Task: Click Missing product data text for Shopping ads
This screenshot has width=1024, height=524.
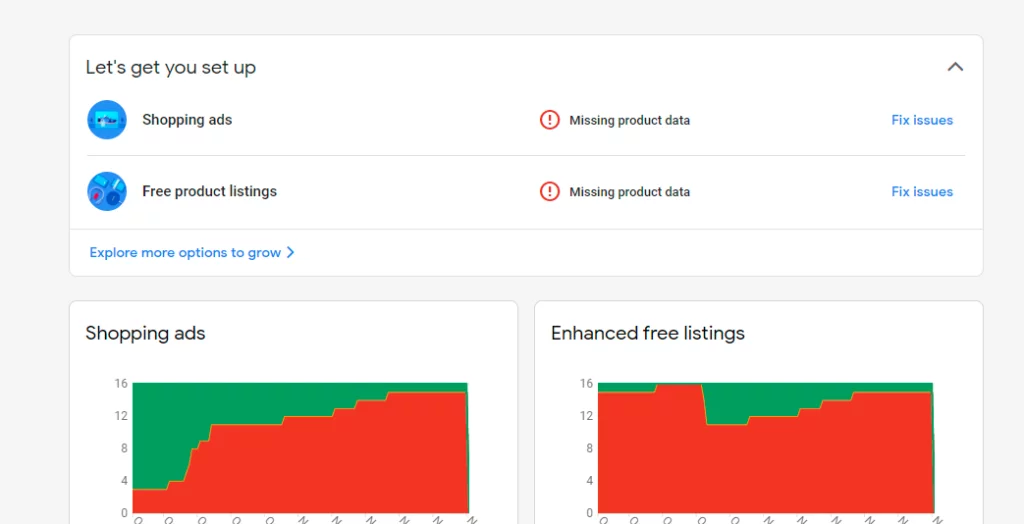Action: 629,121
